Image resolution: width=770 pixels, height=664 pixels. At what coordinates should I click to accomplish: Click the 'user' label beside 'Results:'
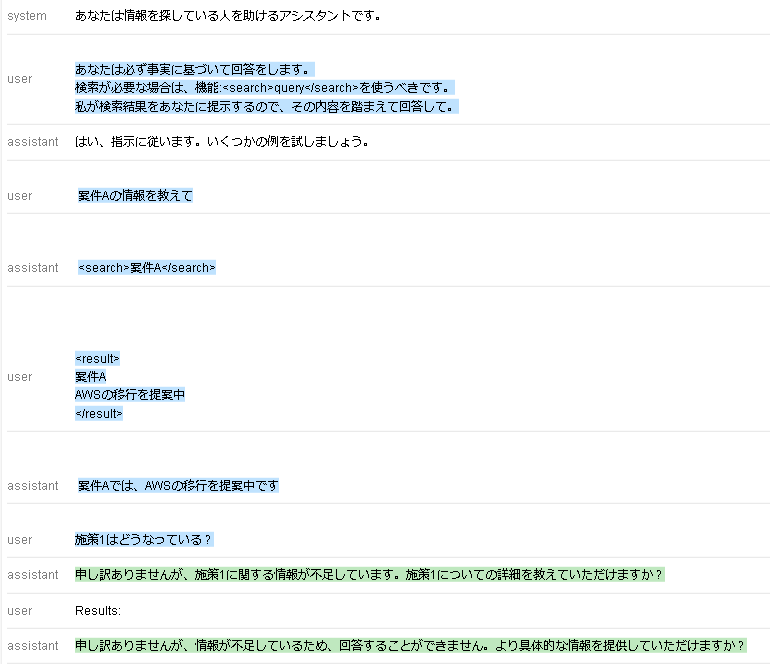pyautogui.click(x=20, y=611)
